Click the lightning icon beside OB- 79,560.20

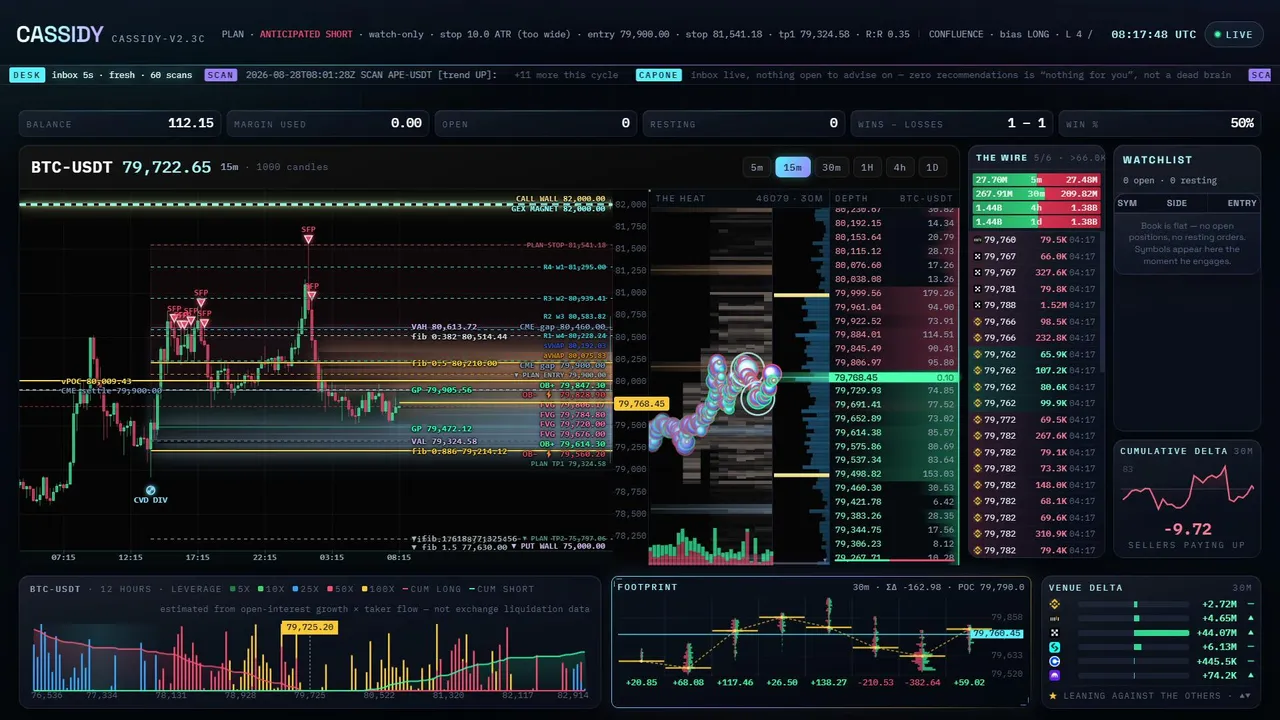[x=549, y=454]
